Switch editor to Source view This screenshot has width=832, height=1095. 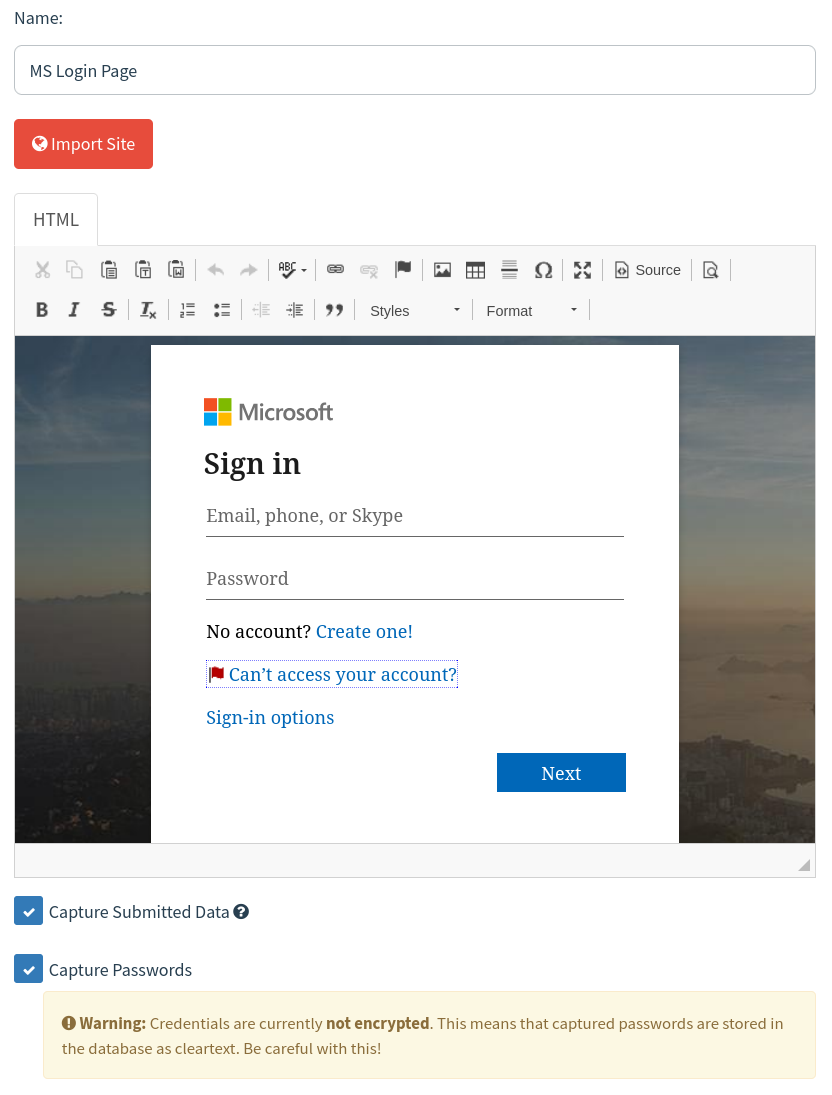coord(648,270)
